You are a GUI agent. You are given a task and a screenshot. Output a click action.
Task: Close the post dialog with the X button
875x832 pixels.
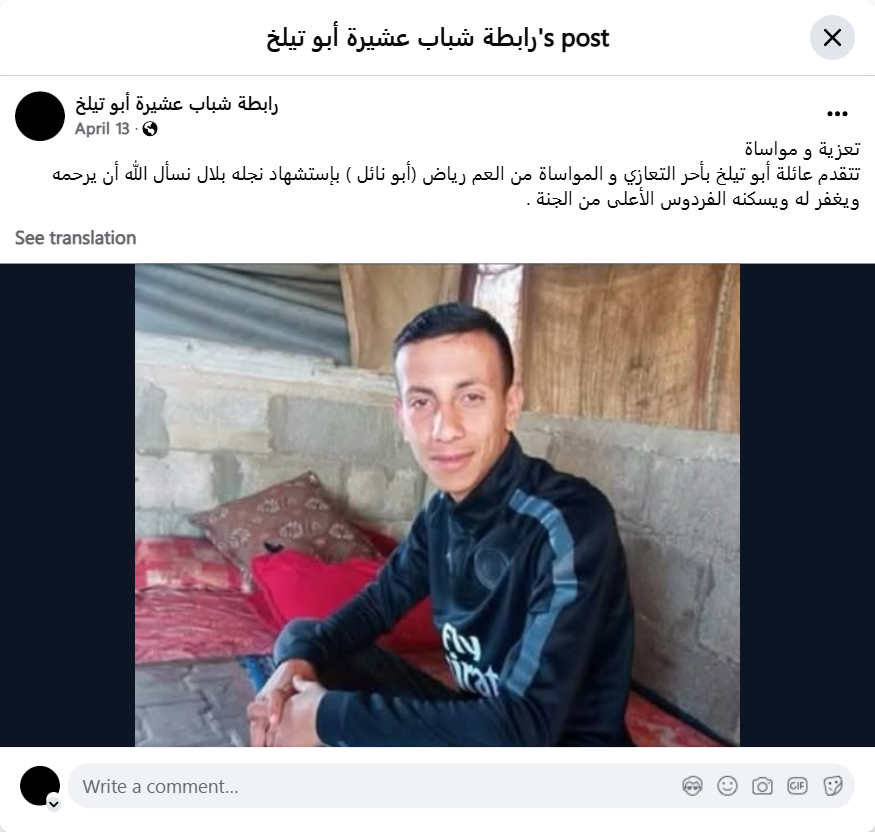click(x=832, y=38)
